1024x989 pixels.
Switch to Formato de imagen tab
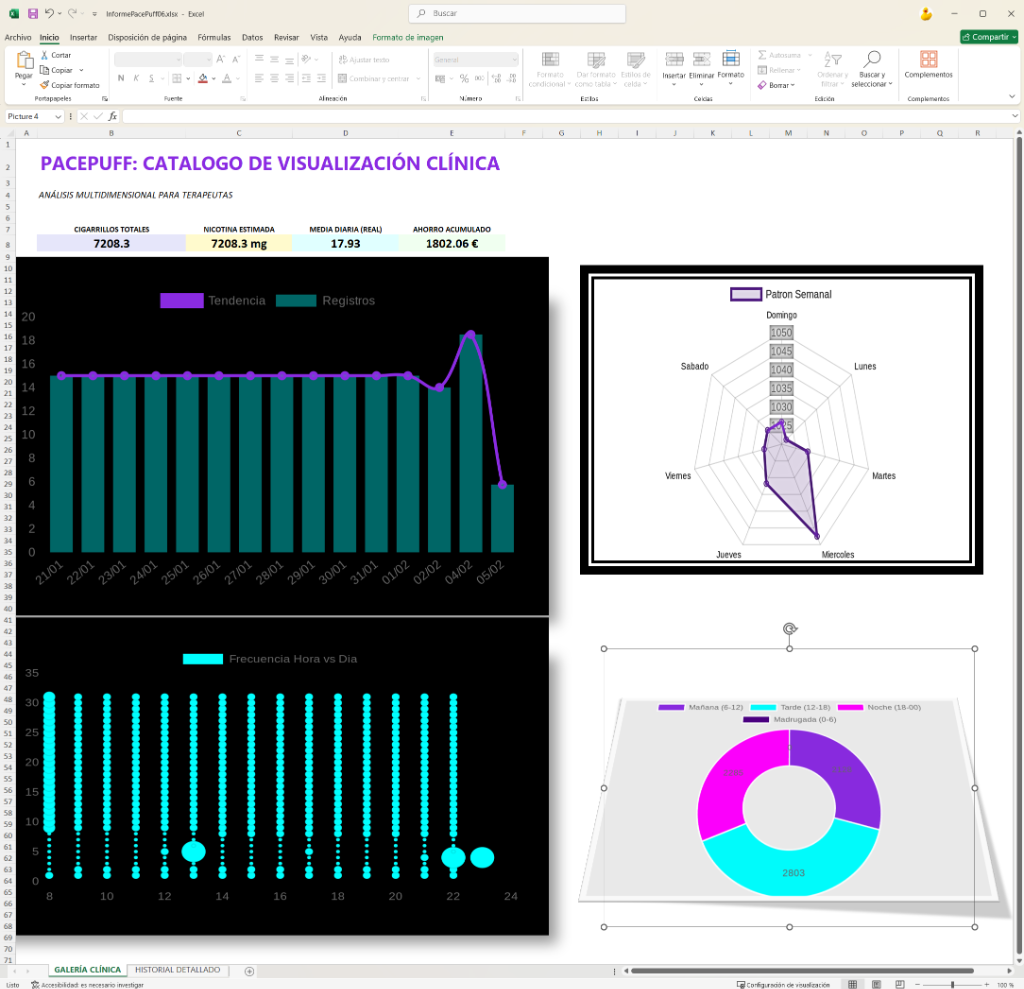408,37
